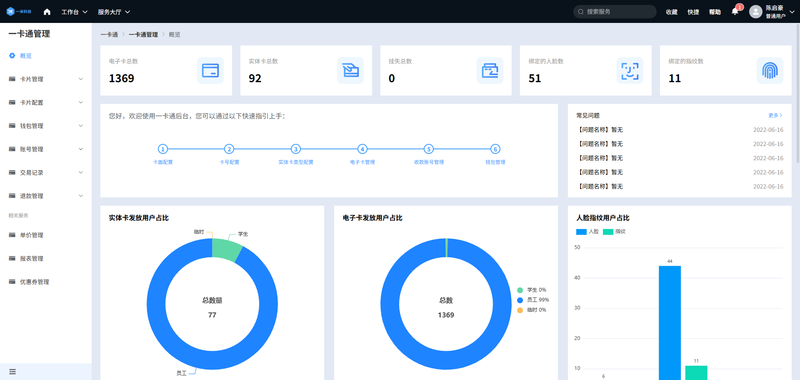Click the search magnifier icon
The width and height of the screenshot is (800, 380).
point(581,12)
